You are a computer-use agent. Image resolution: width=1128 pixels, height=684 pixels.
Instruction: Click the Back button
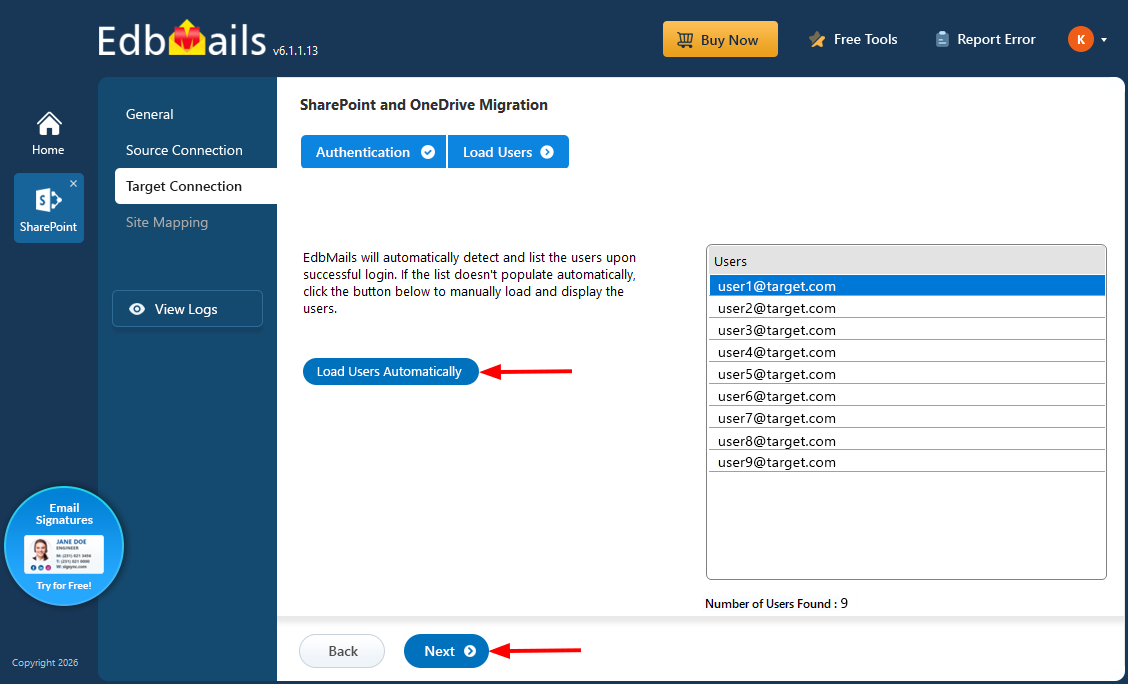pyautogui.click(x=342, y=651)
